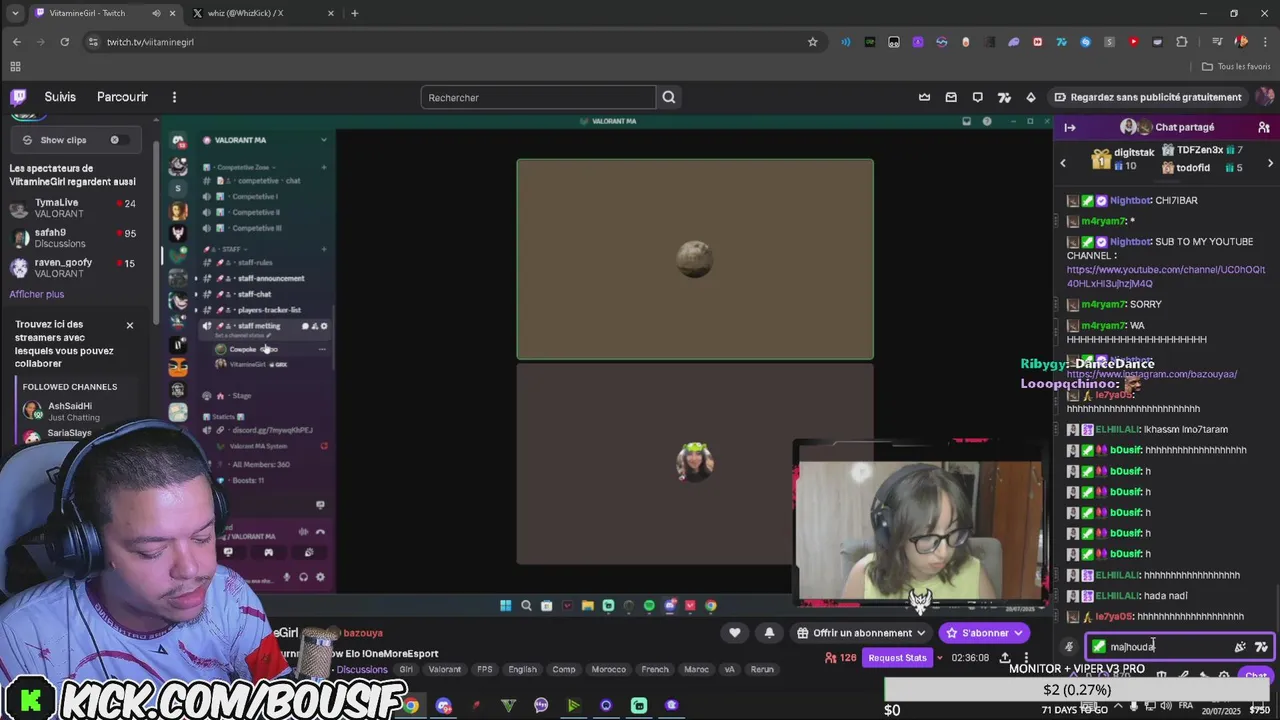
Task: Close the collaborate streamers notice
Action: (129, 325)
